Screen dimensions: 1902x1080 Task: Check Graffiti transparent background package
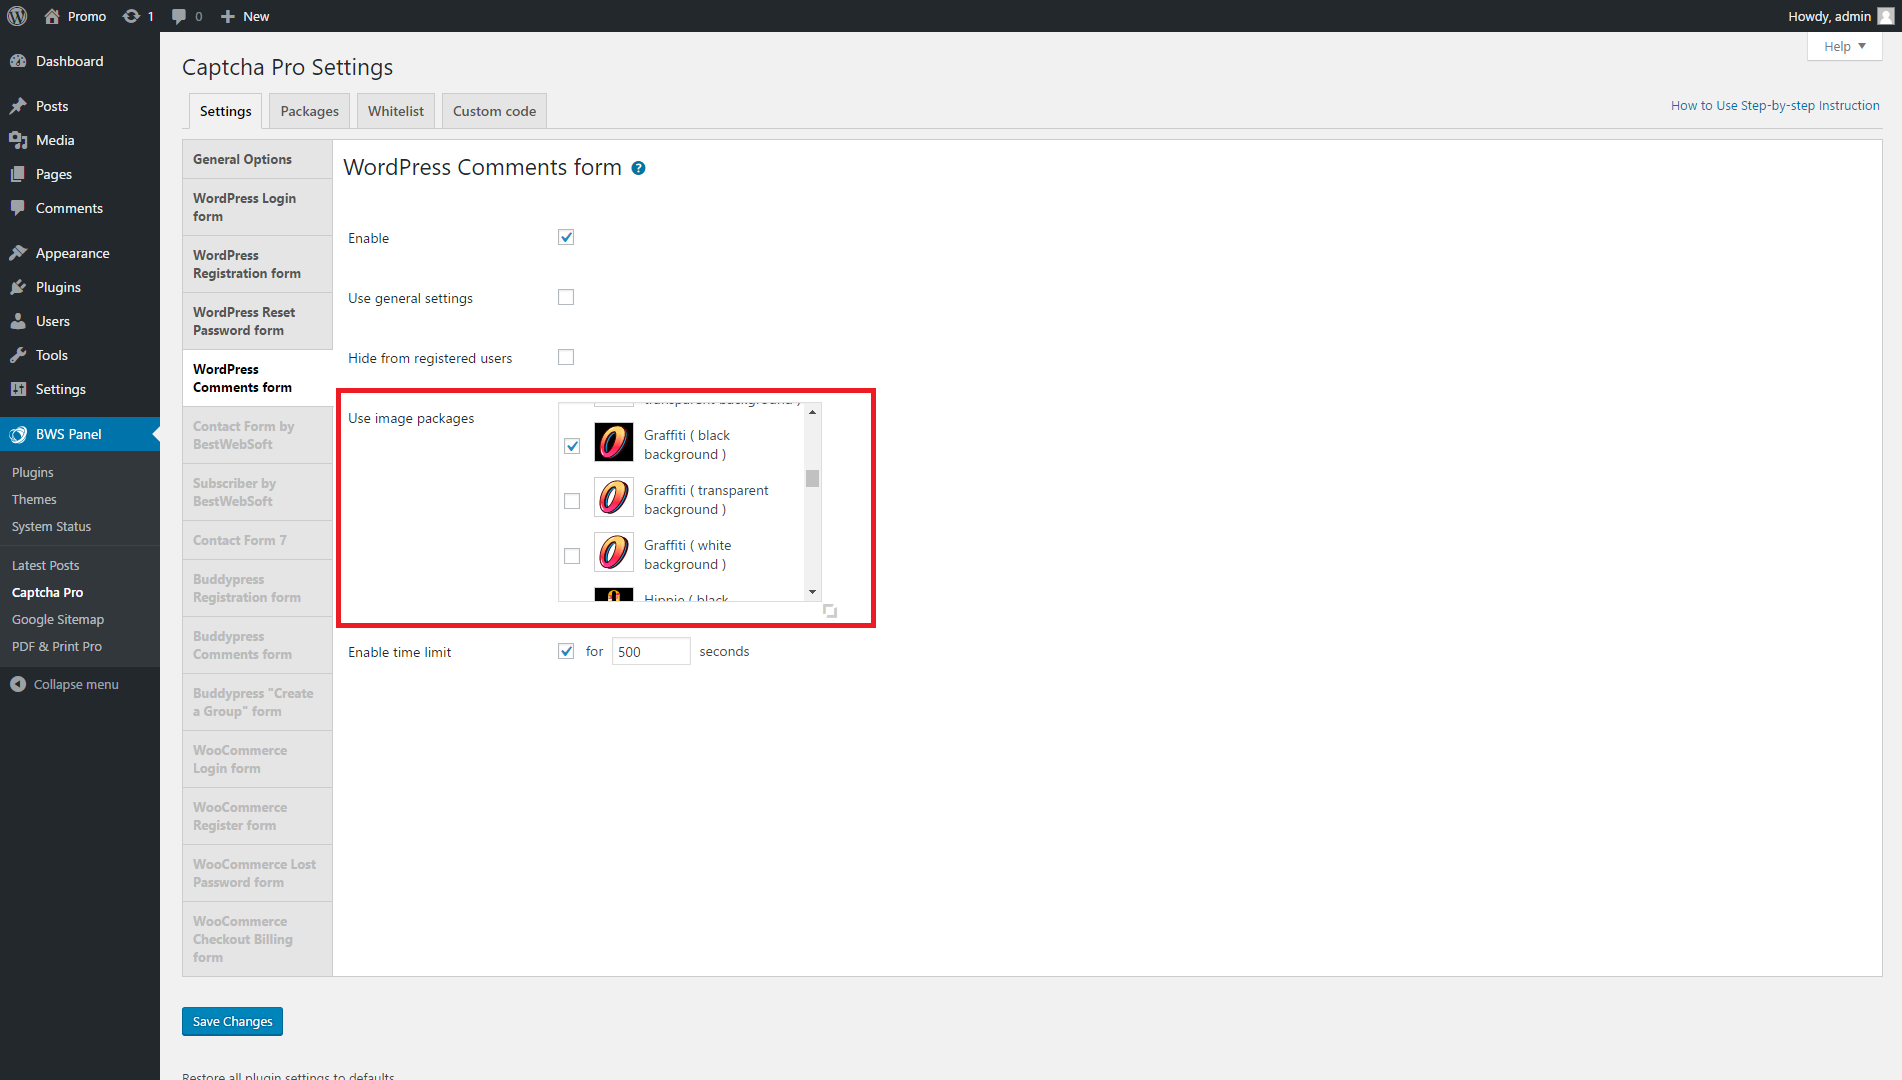tap(572, 501)
